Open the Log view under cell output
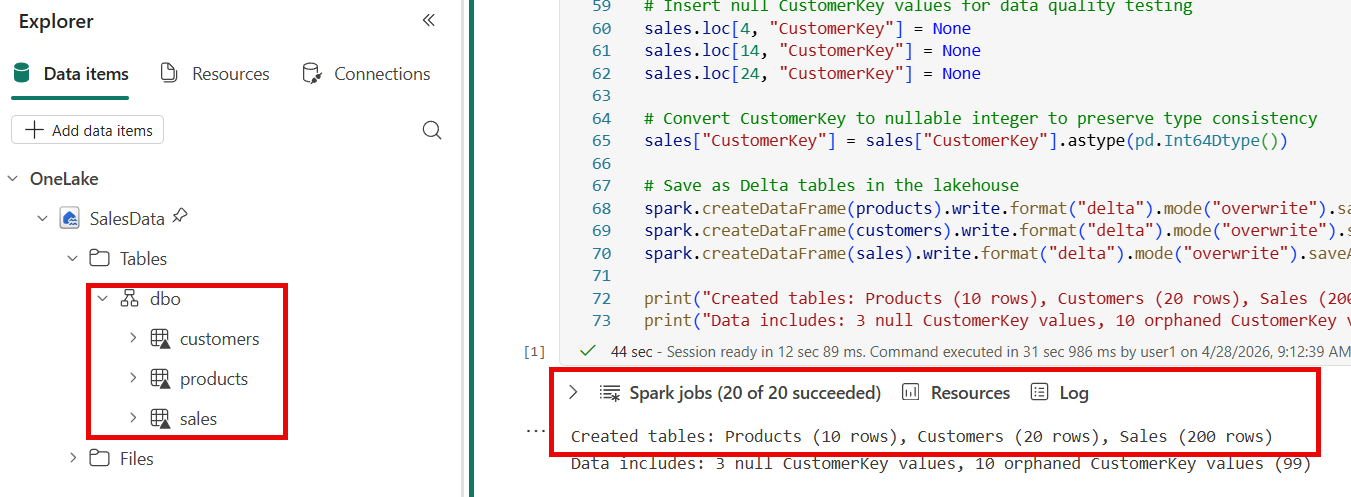Image resolution: width=1351 pixels, height=497 pixels. pos(1074,393)
